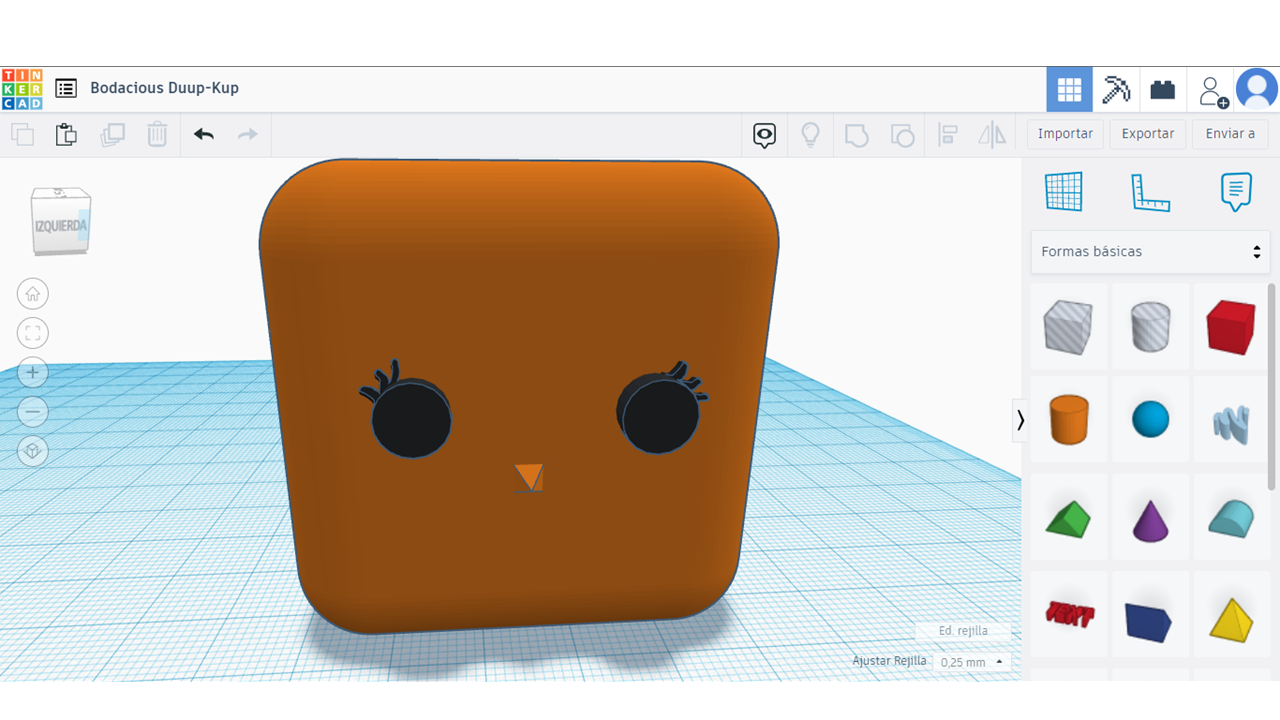Pick the green Roof shape

(x=1068, y=519)
